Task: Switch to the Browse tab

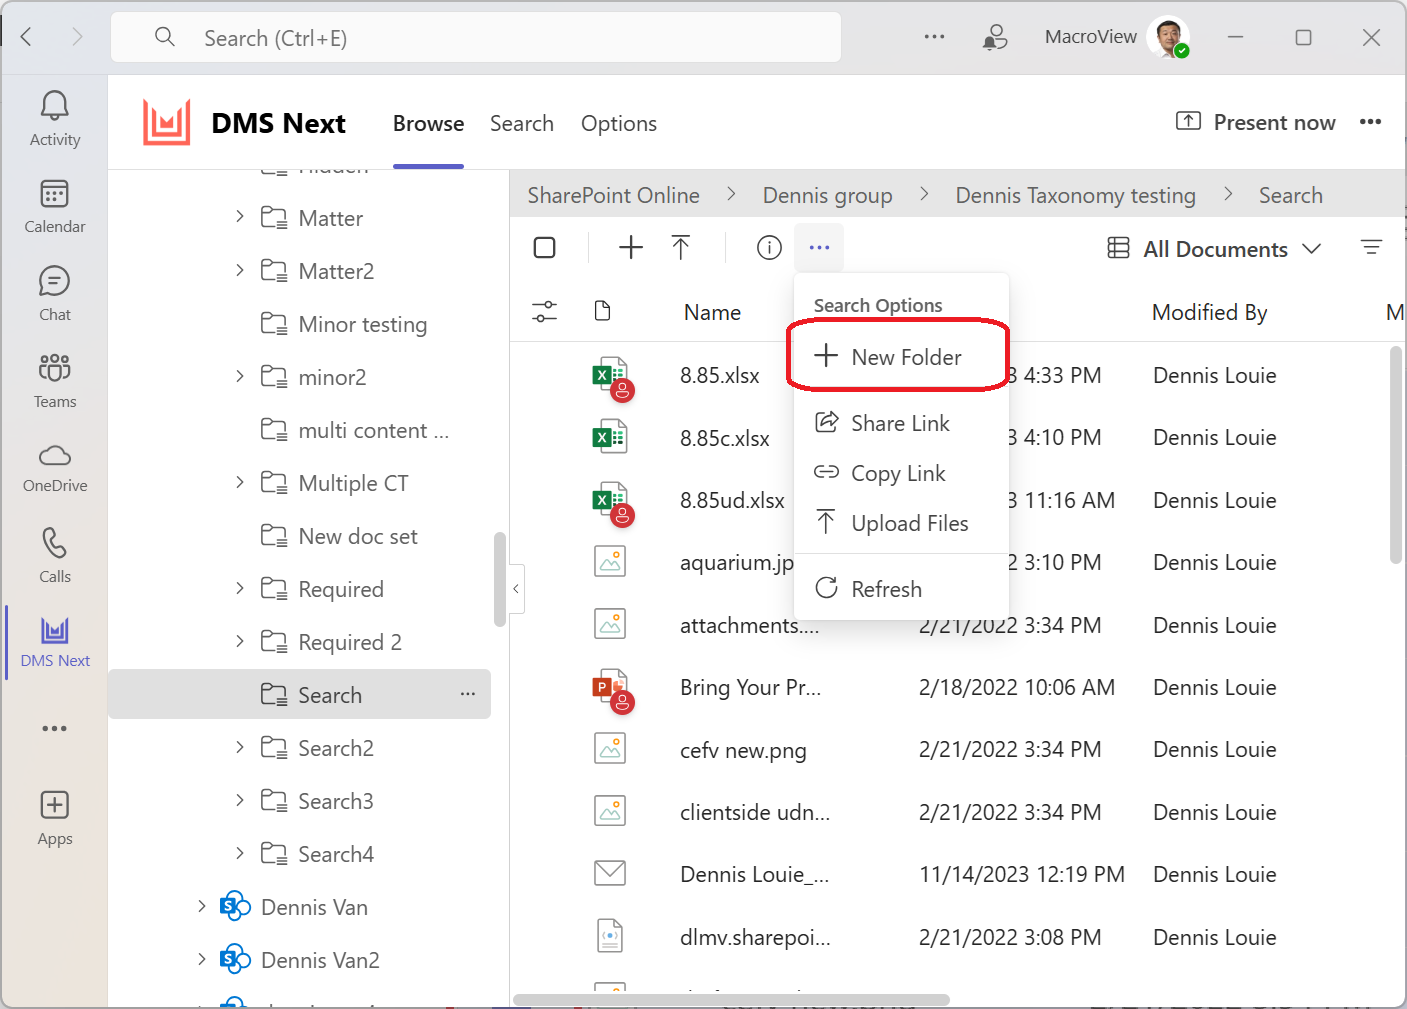Action: [428, 123]
